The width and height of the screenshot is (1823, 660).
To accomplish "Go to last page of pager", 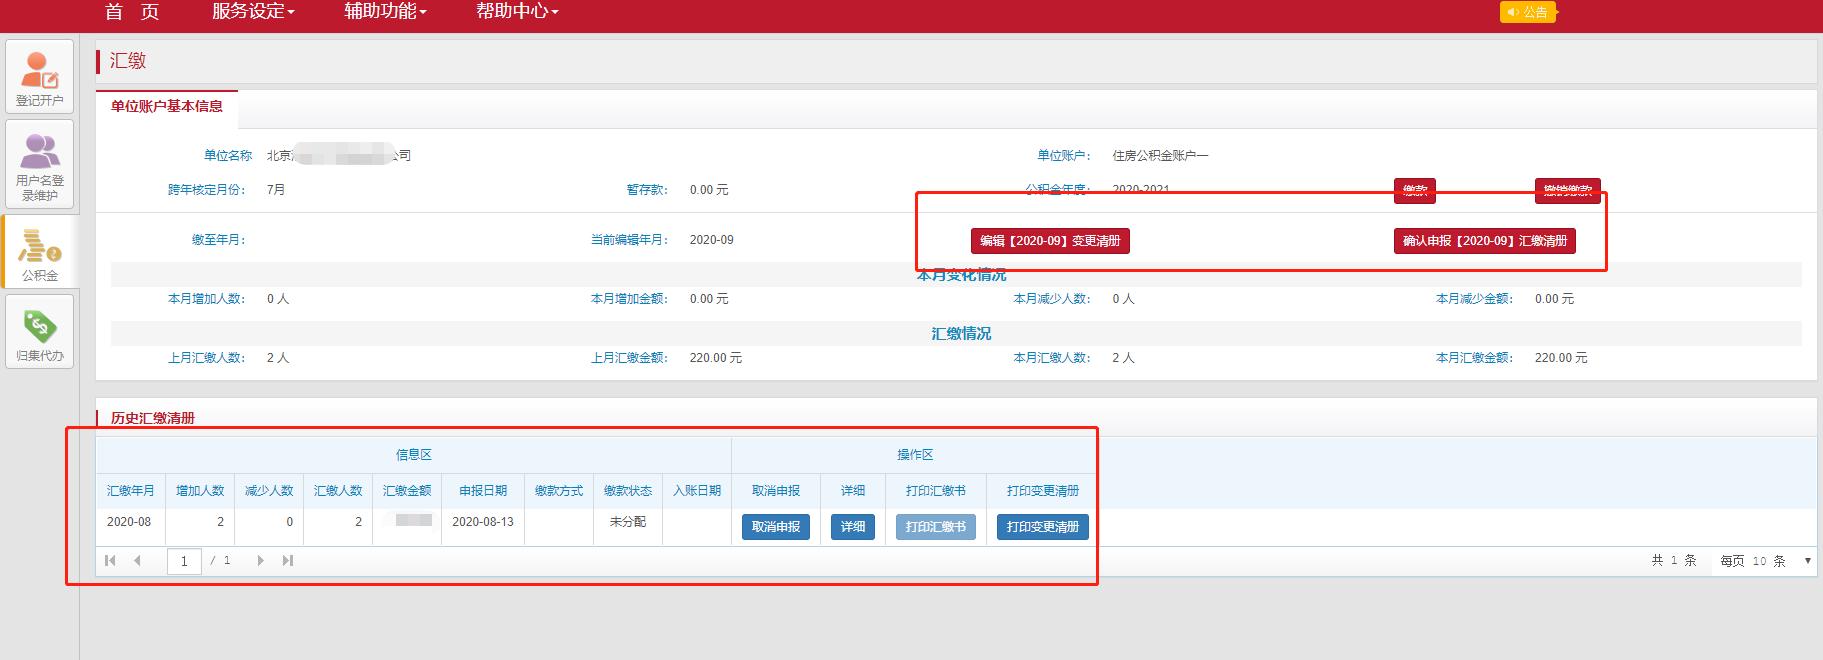I will click(x=288, y=561).
